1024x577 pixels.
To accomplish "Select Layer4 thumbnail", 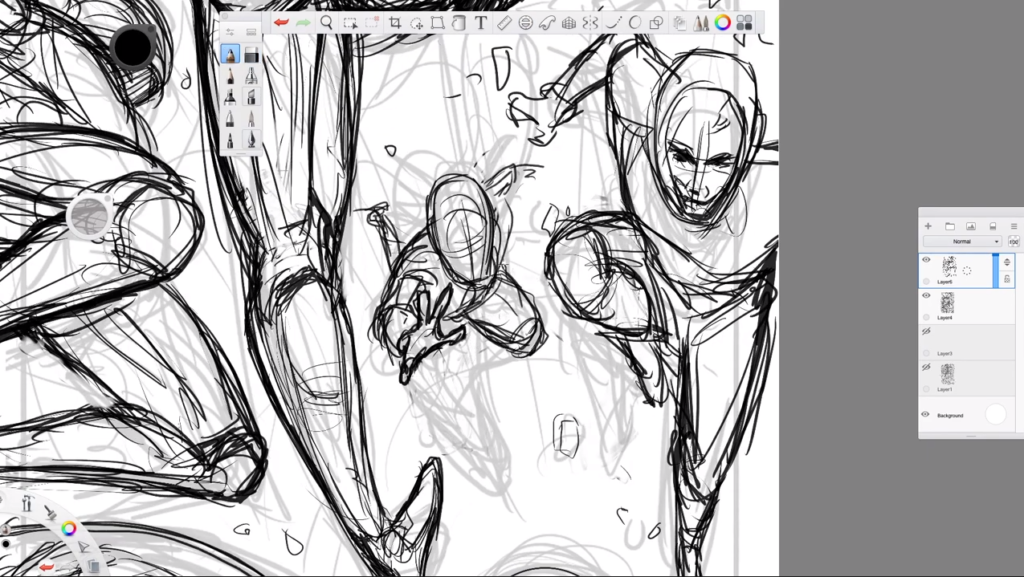I will 947,303.
